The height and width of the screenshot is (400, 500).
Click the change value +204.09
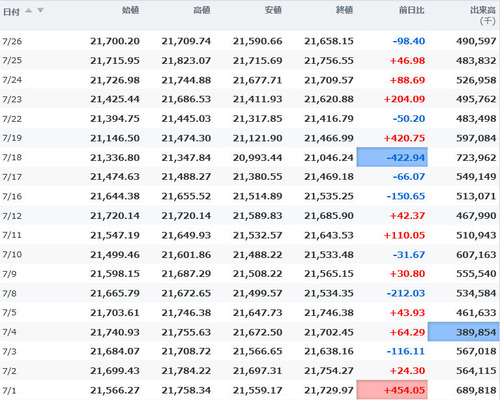coord(404,99)
